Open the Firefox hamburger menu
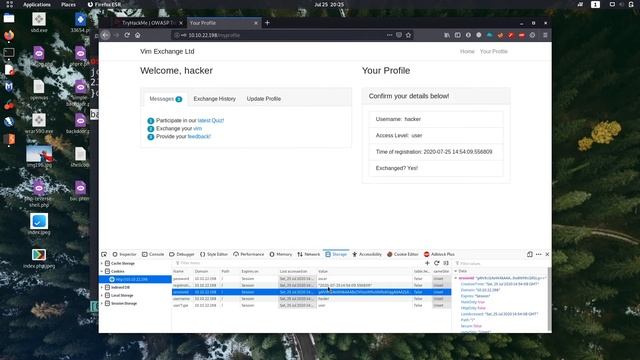 [545, 35]
